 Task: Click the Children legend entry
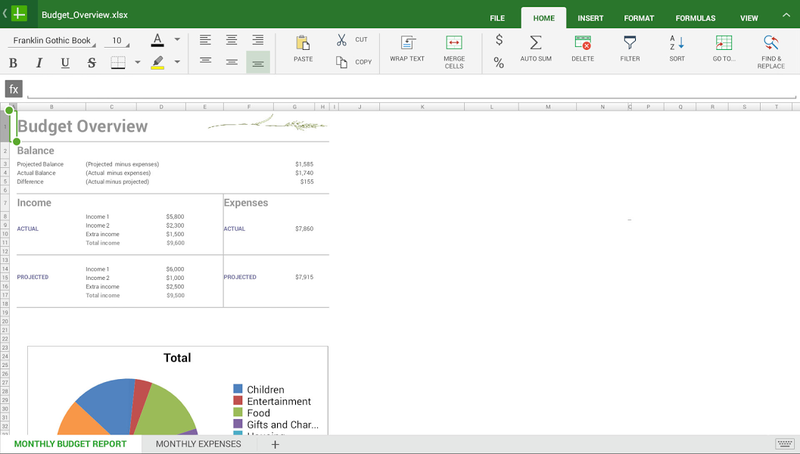tap(259, 389)
